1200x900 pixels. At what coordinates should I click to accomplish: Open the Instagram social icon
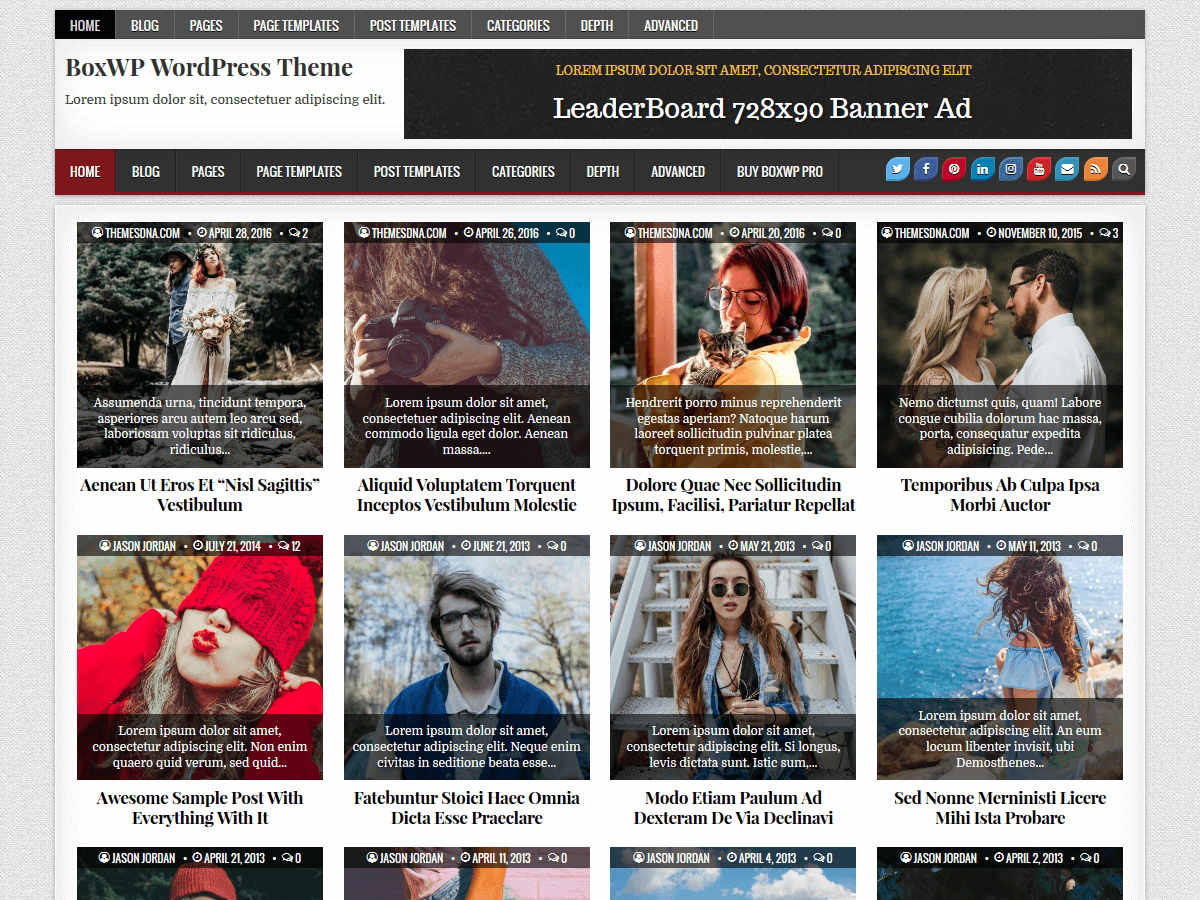(1010, 169)
